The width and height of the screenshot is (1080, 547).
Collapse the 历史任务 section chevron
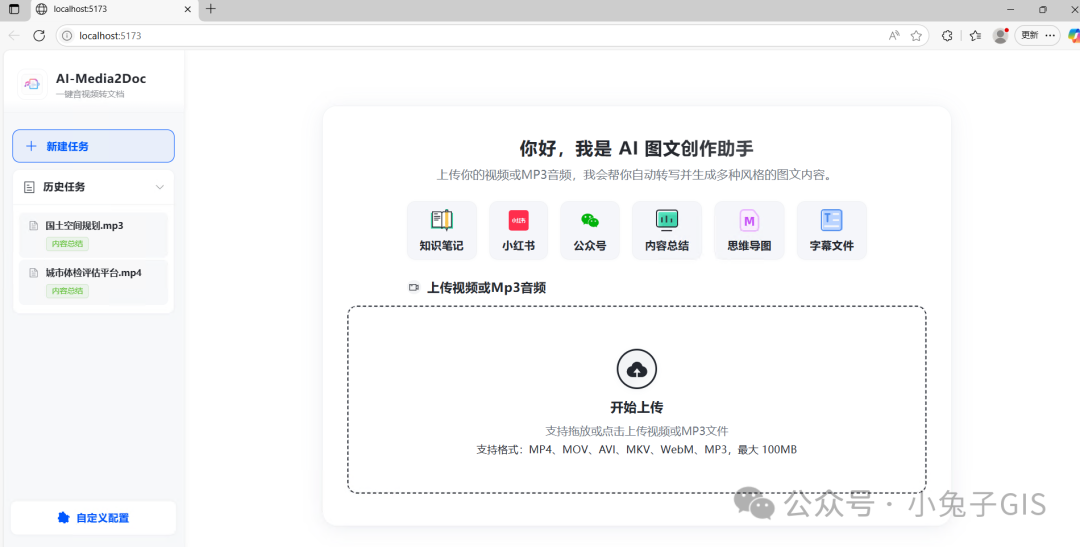tap(160, 187)
